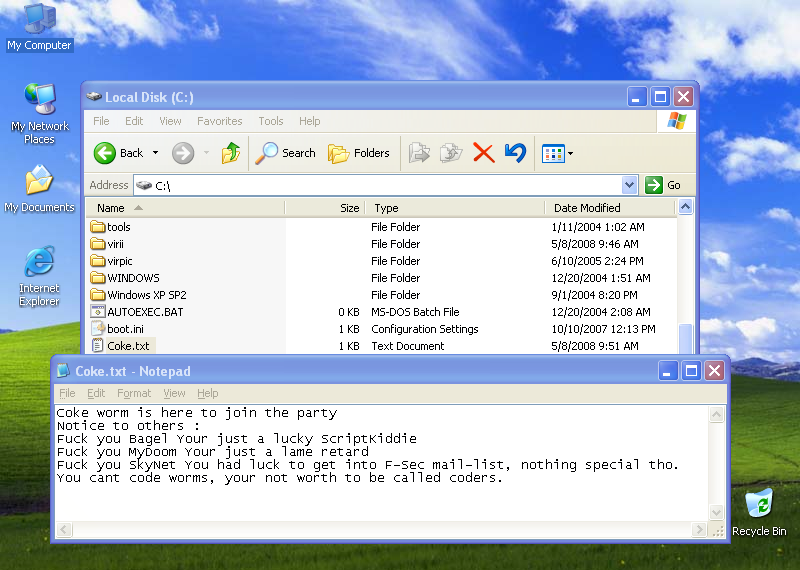This screenshot has width=800, height=570.
Task: Go up one folder level
Action: 231,153
